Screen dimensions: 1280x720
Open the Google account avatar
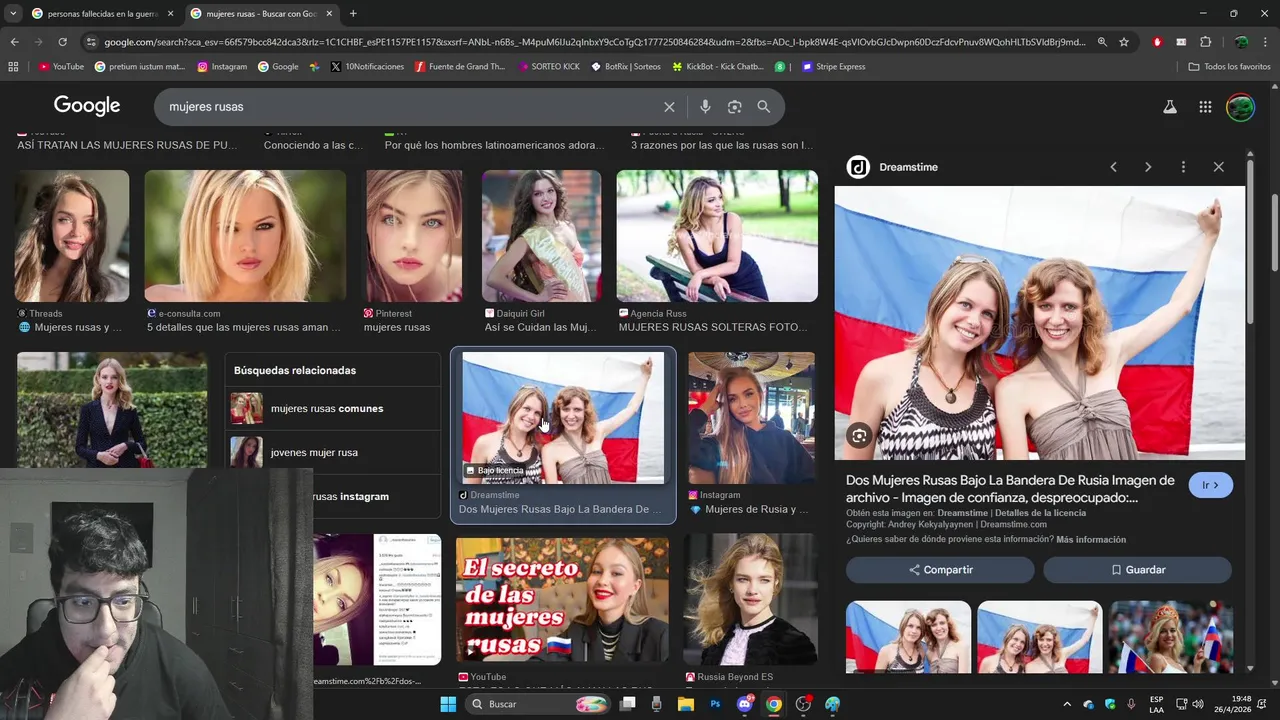pos(1240,107)
